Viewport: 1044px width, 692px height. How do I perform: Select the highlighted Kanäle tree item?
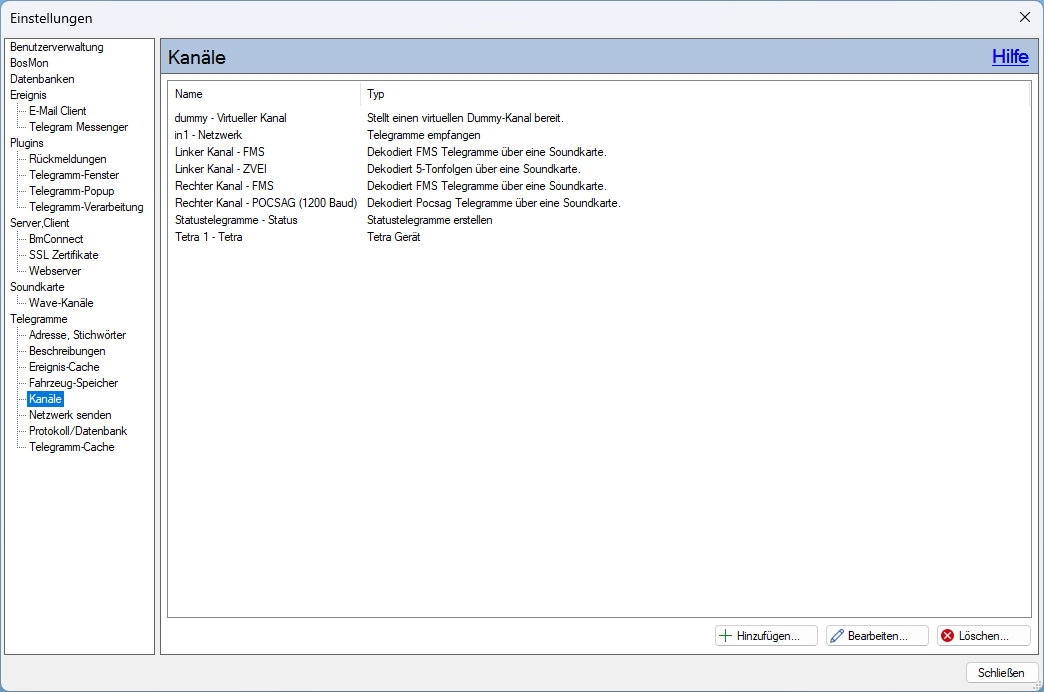coord(45,399)
